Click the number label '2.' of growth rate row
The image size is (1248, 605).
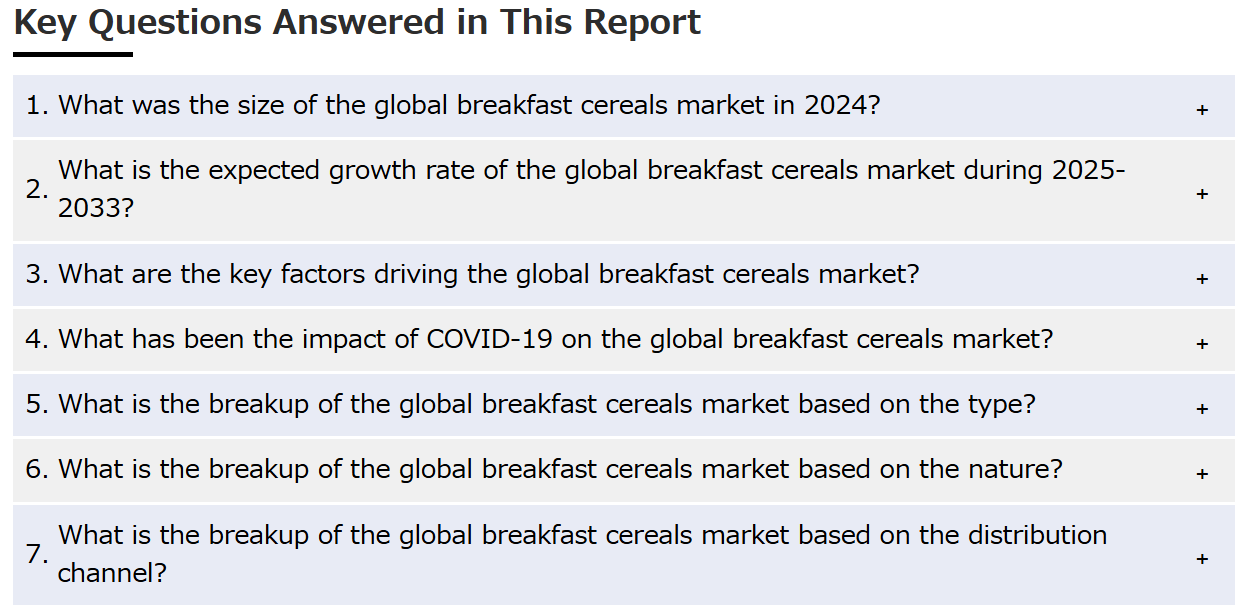click(x=37, y=189)
